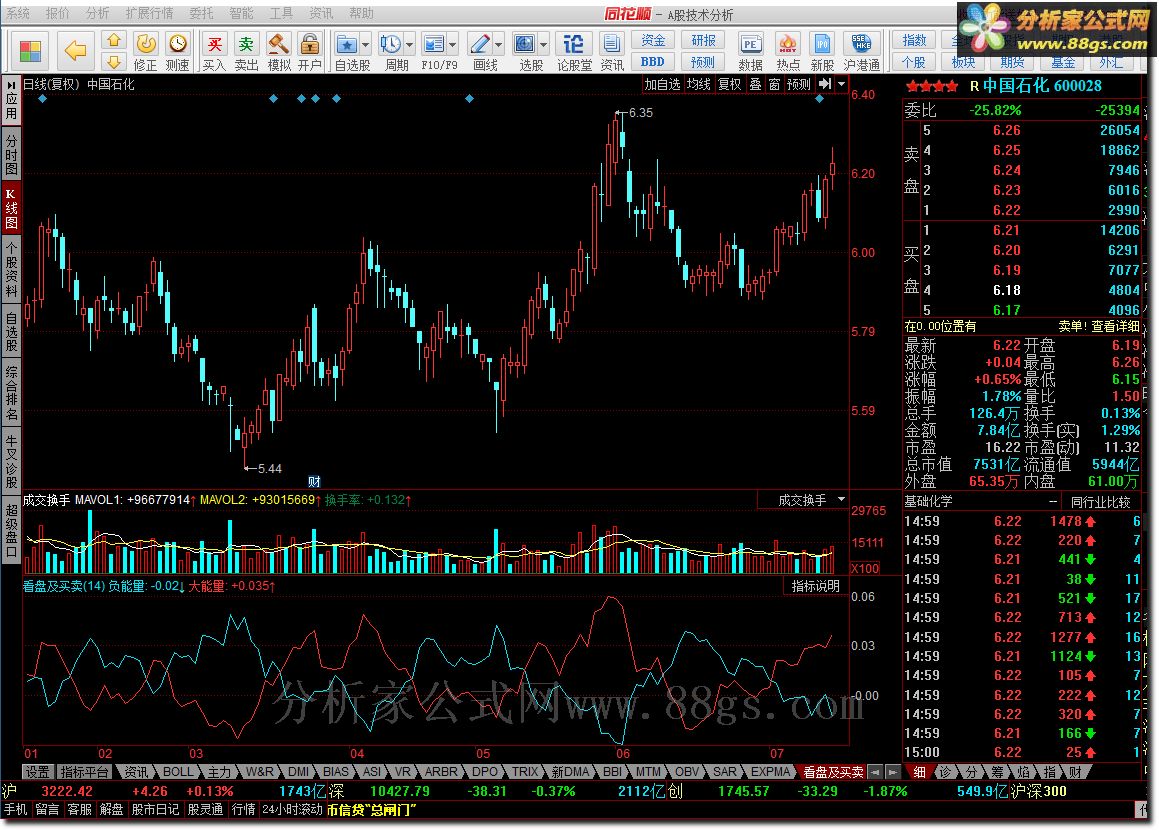Screen dimensions: 1159x830
Task: Open the 报价 menu
Action: (58, 13)
